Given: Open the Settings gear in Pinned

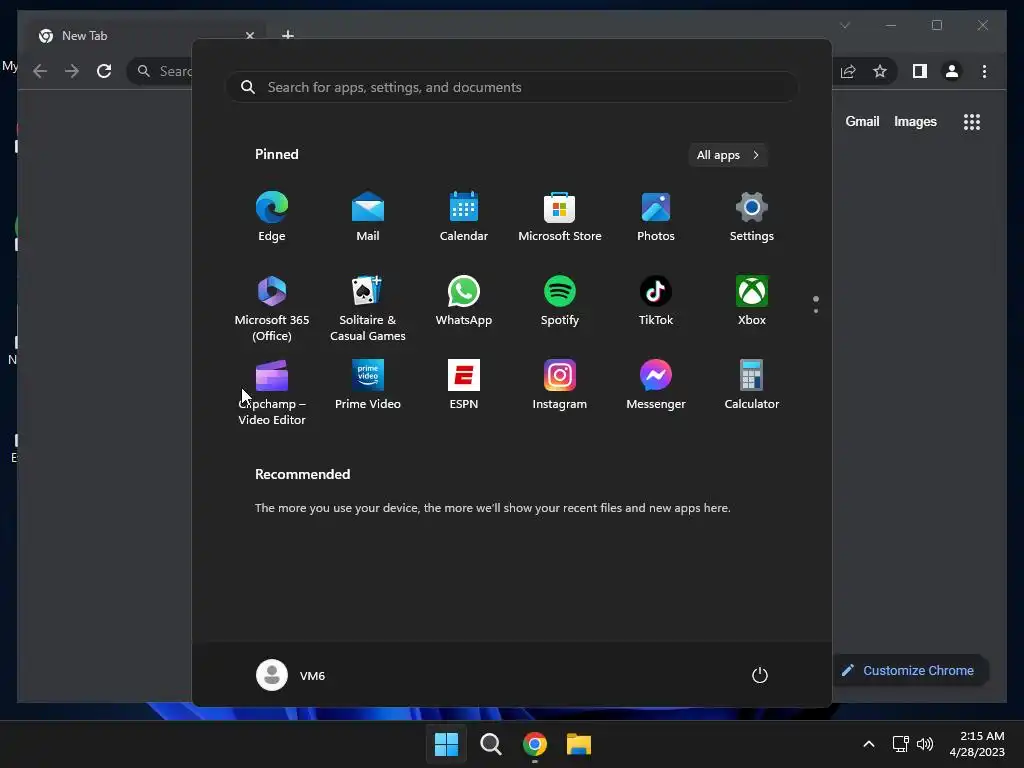Looking at the screenshot, I should (x=752, y=217).
